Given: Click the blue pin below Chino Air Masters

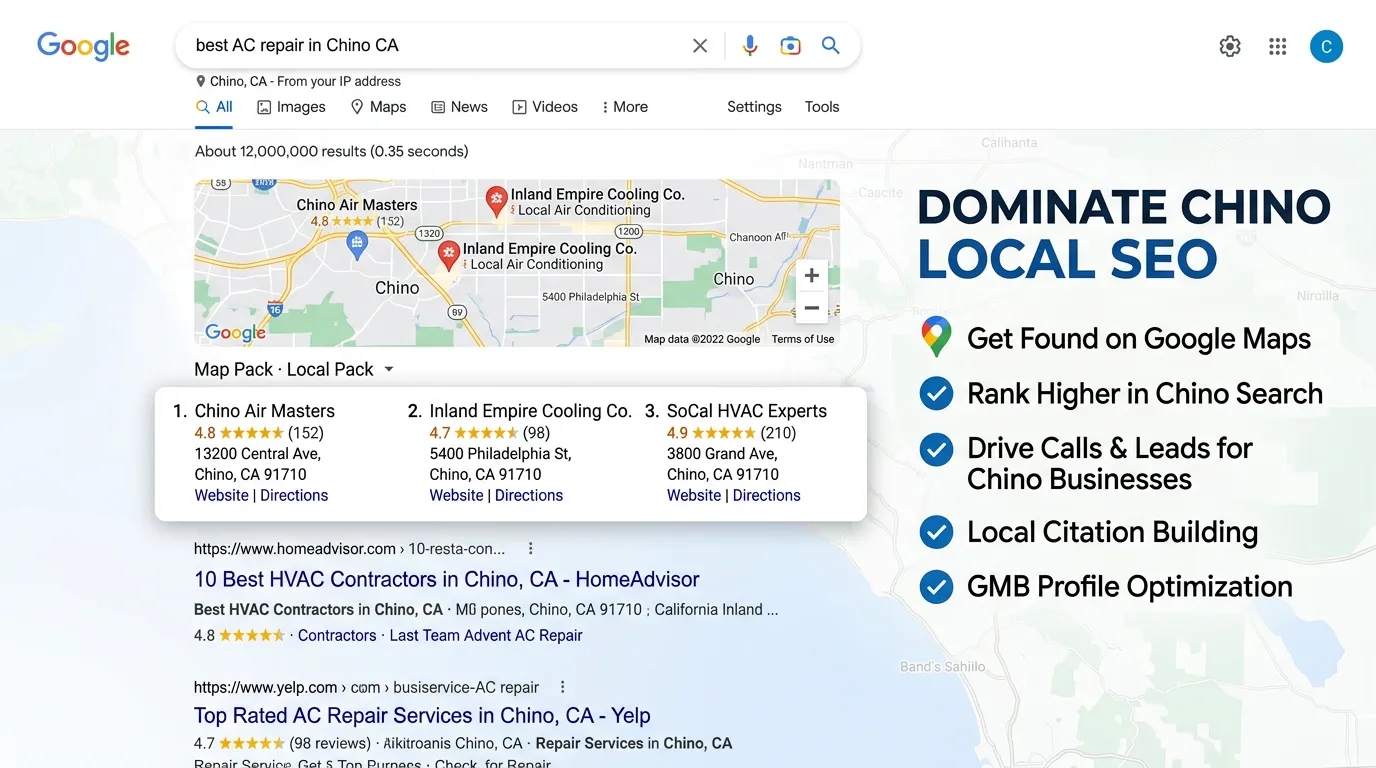Looking at the screenshot, I should [x=357, y=243].
